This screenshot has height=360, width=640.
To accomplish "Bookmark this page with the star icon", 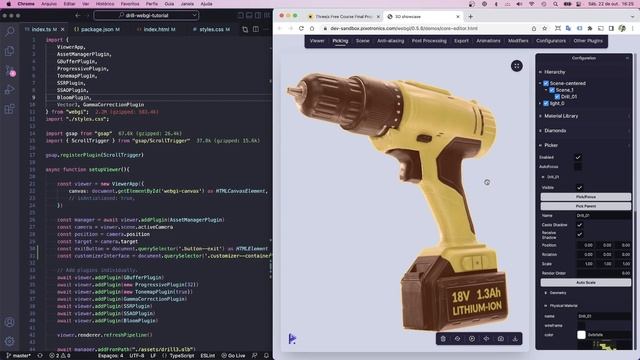I will 544,29.
